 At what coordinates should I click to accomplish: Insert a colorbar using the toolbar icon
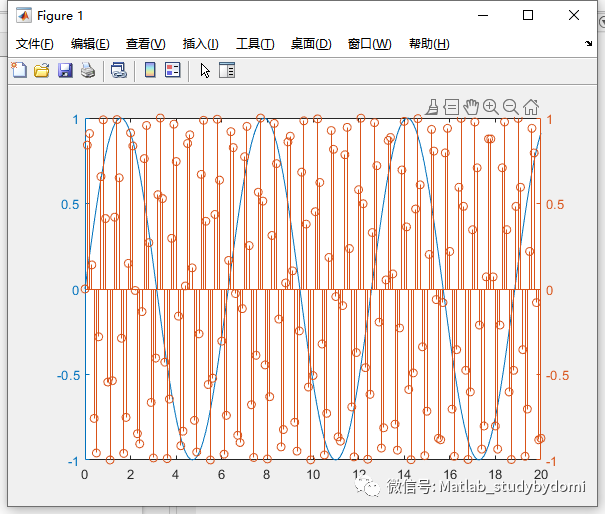(150, 70)
